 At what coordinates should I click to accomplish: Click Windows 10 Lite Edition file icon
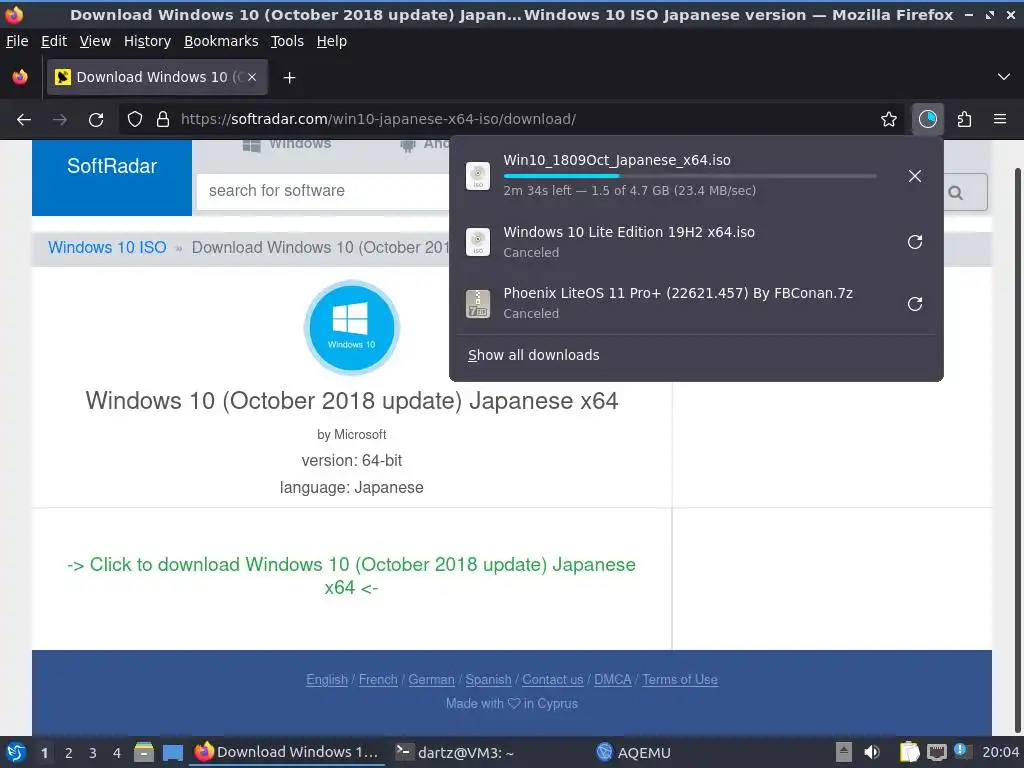point(478,242)
